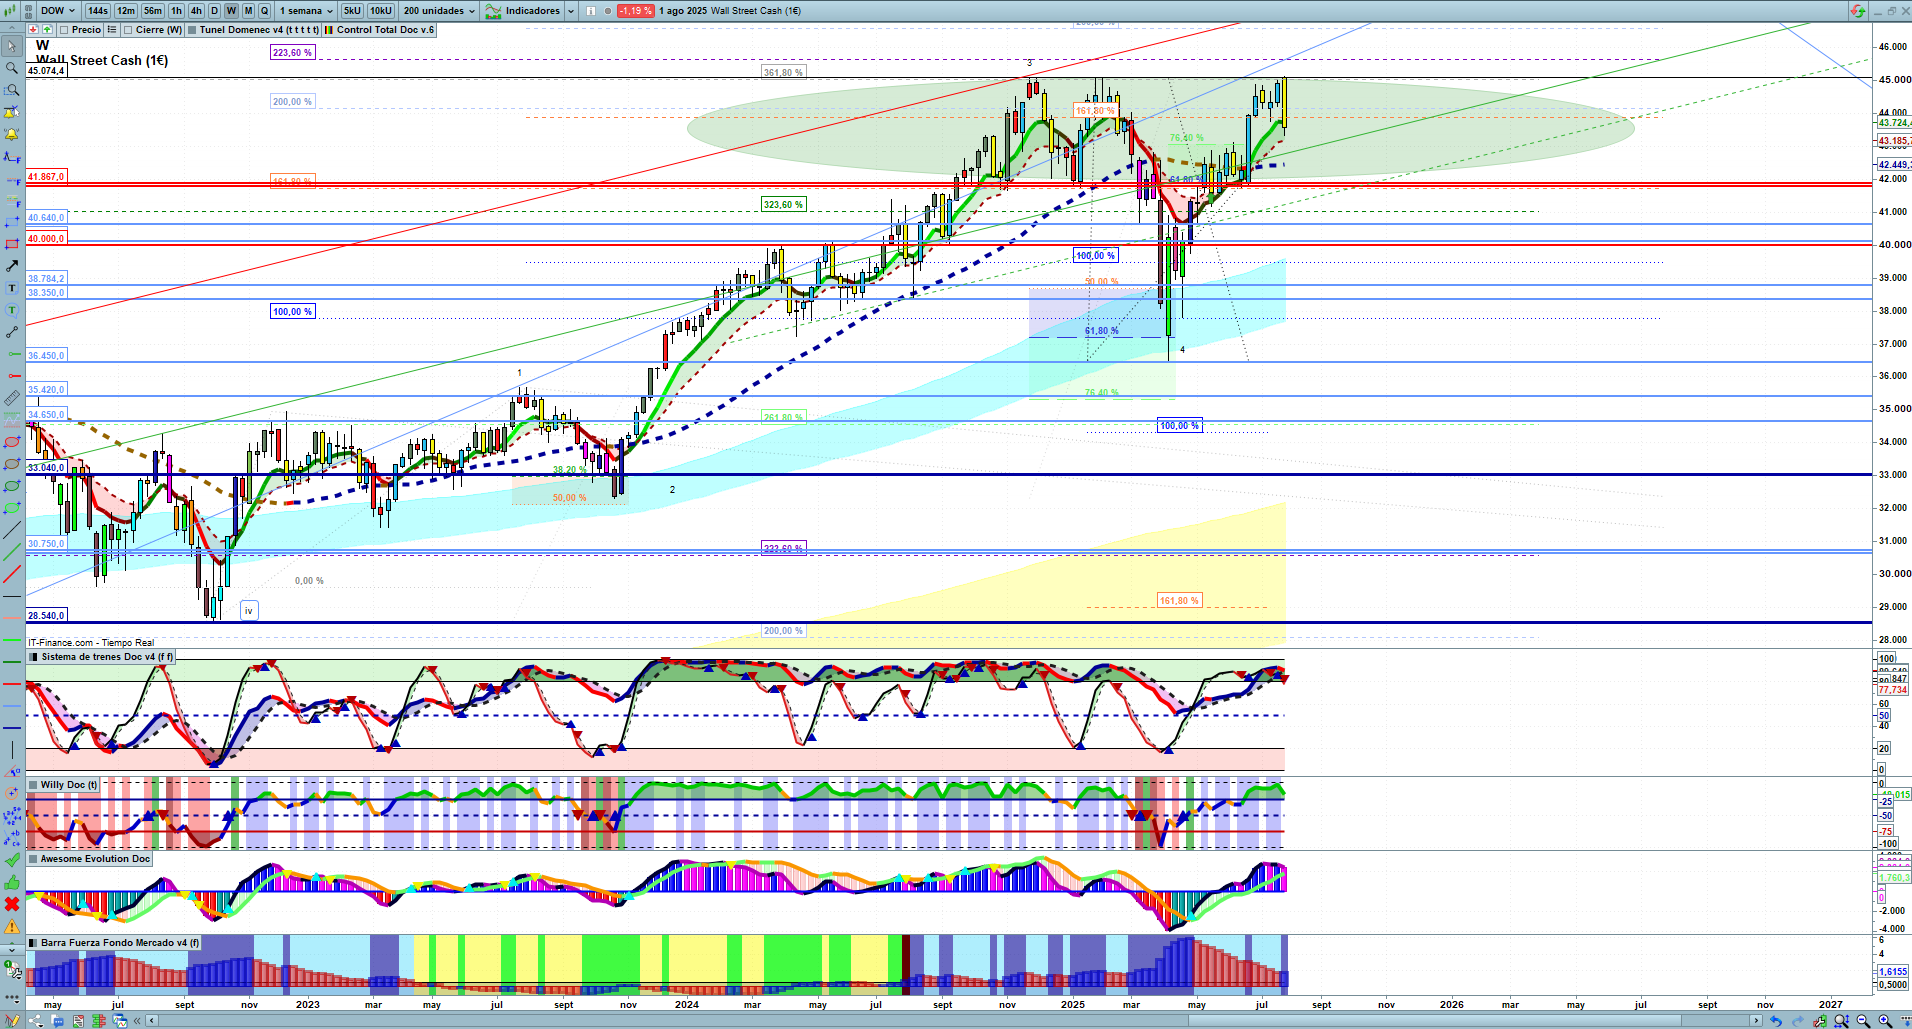This screenshot has height=1029, width=1912.
Task: Select the M monthly timeframe
Action: point(248,11)
